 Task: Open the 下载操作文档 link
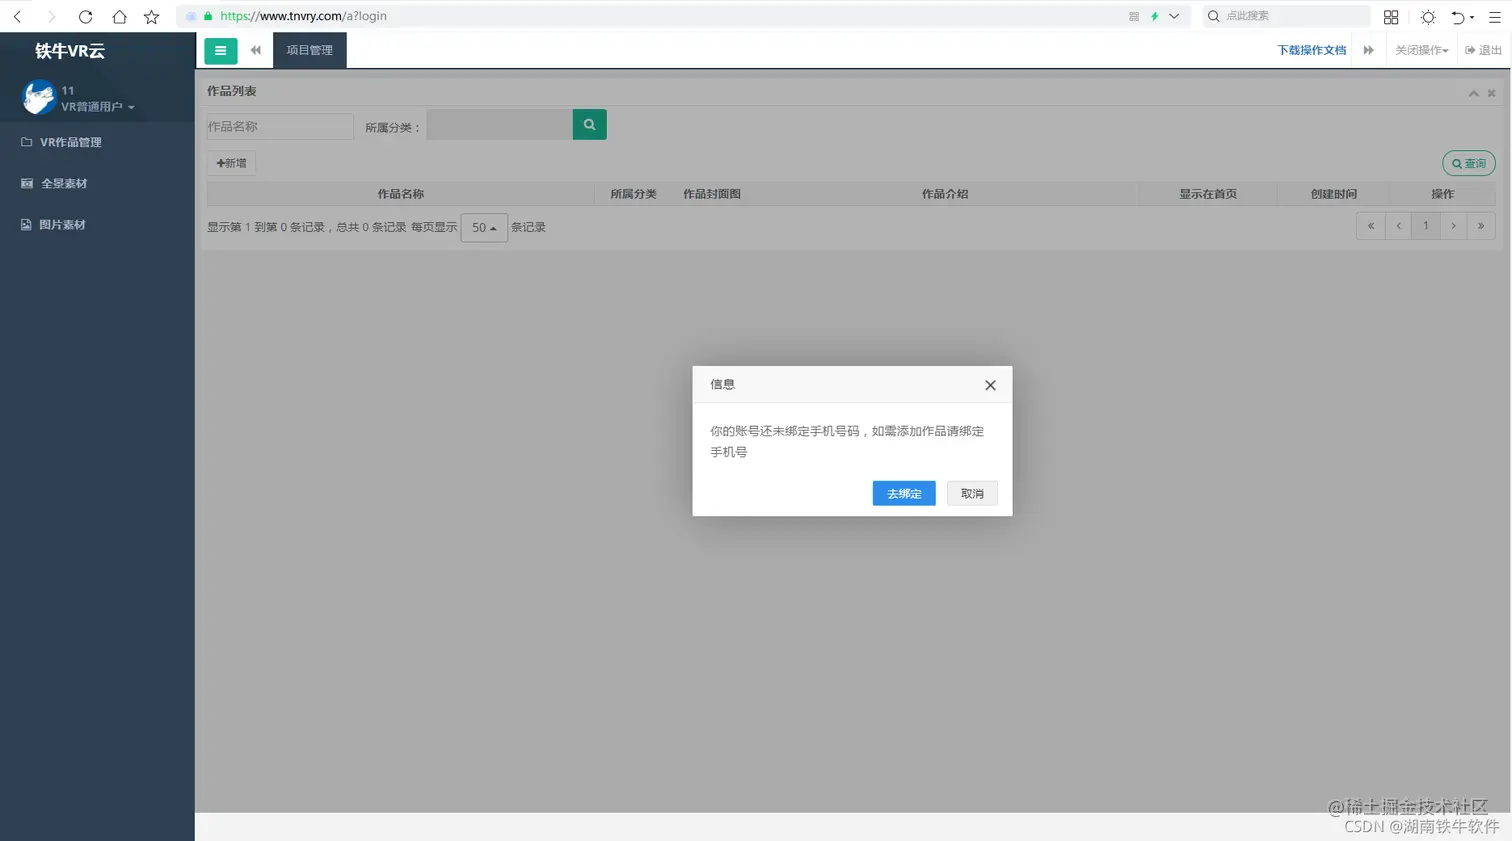pos(1311,50)
